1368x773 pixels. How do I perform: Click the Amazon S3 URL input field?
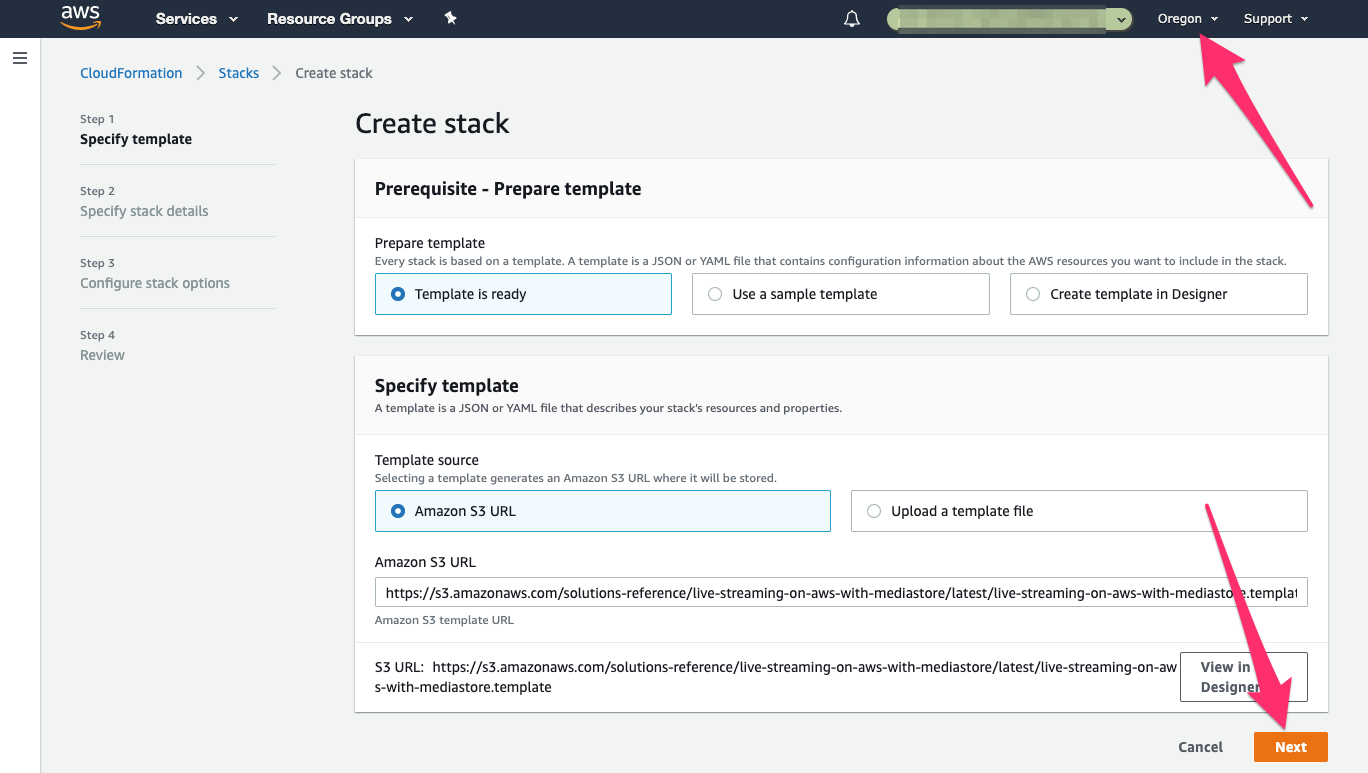point(841,593)
